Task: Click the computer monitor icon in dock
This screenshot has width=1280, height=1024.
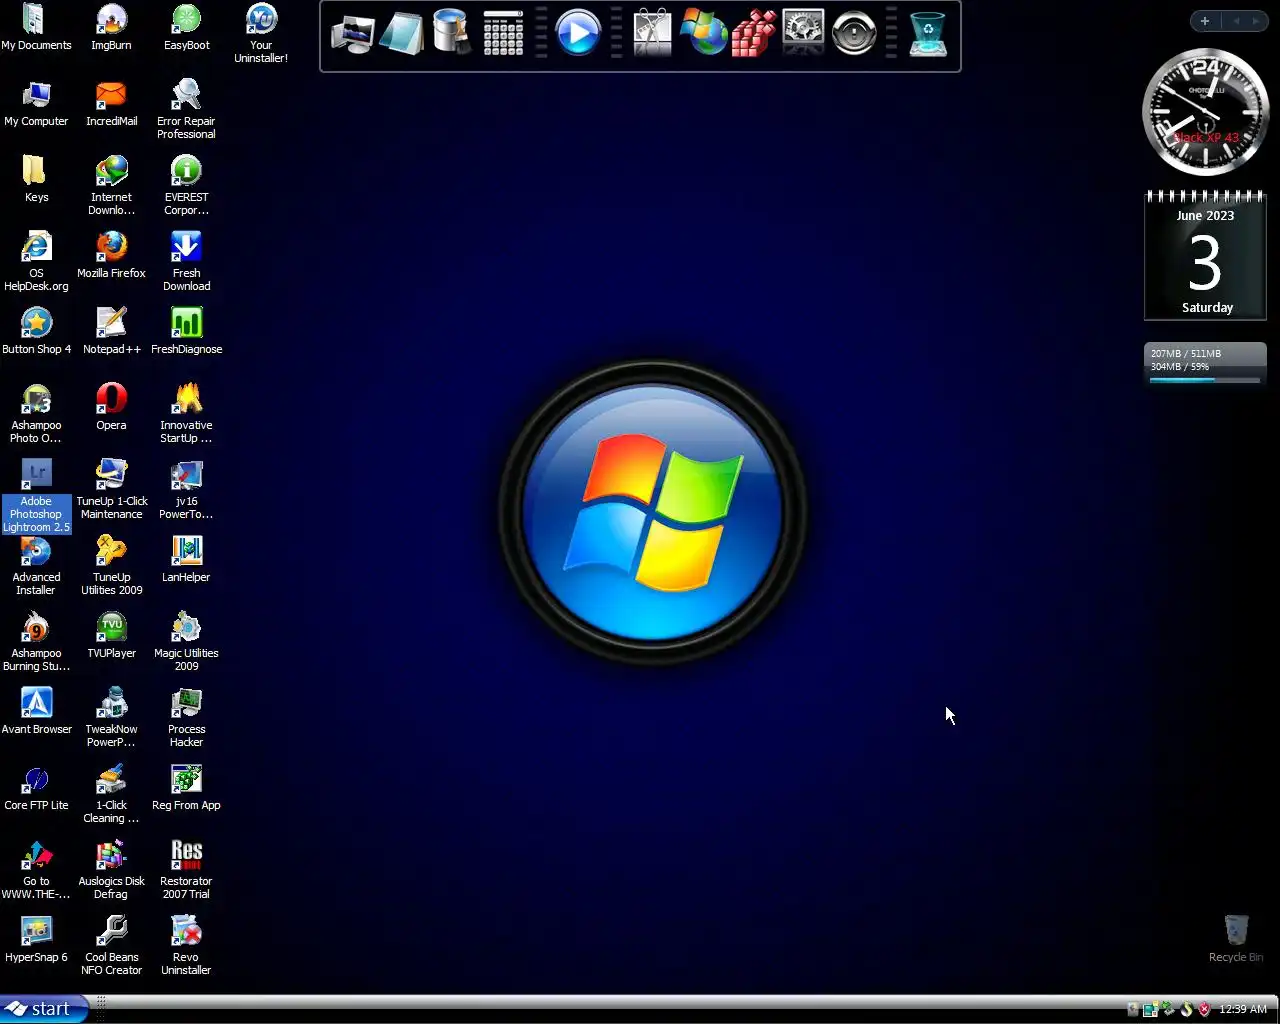Action: (352, 34)
